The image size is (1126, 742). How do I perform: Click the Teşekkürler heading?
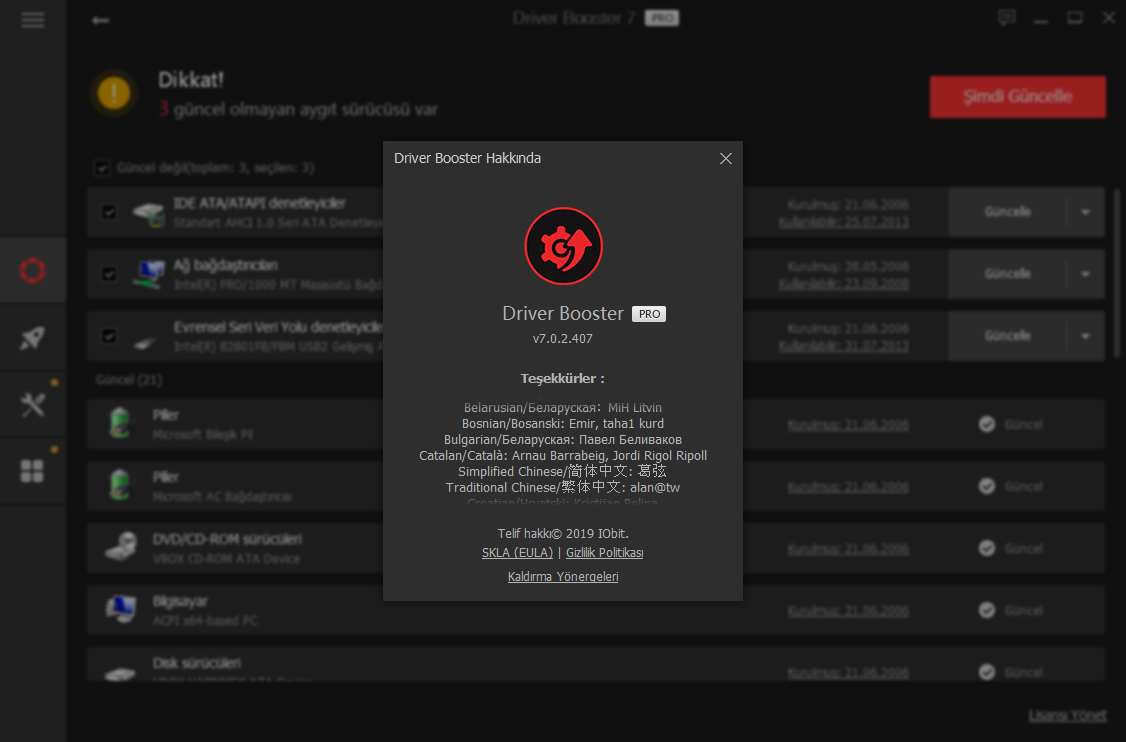coord(563,379)
